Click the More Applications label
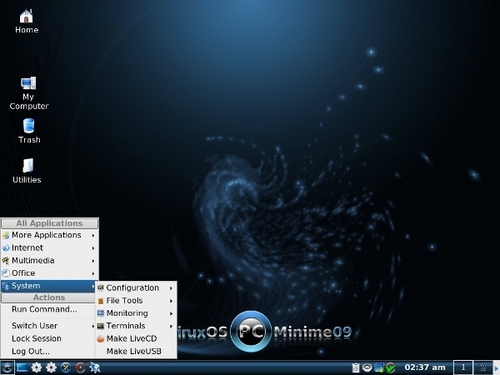The width and height of the screenshot is (500, 375). point(46,235)
